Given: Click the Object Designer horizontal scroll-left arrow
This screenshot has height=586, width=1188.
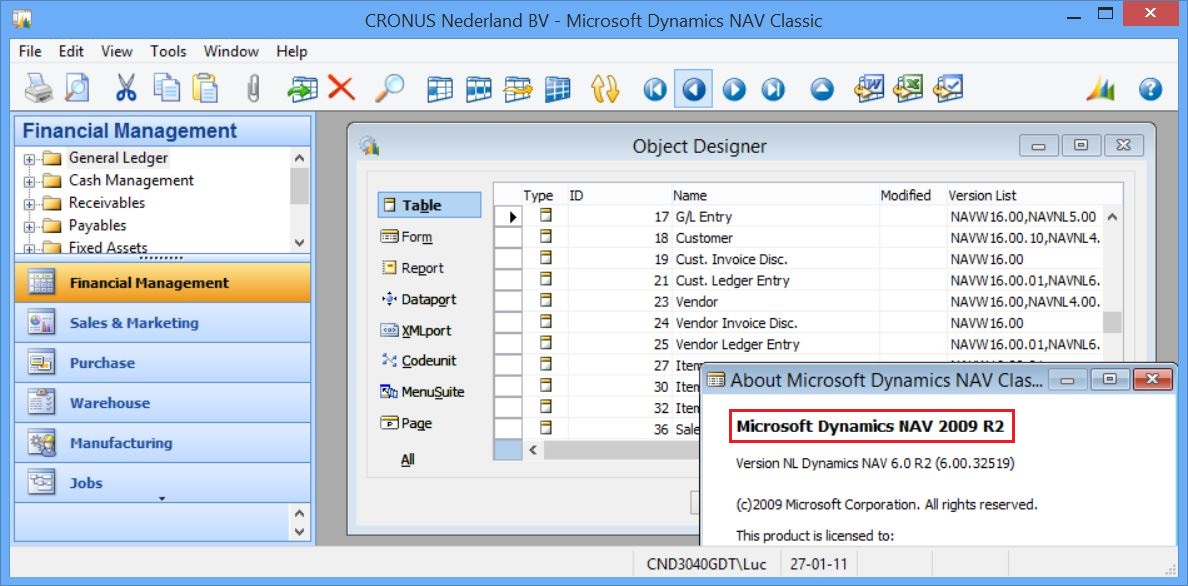Looking at the screenshot, I should click(x=533, y=450).
